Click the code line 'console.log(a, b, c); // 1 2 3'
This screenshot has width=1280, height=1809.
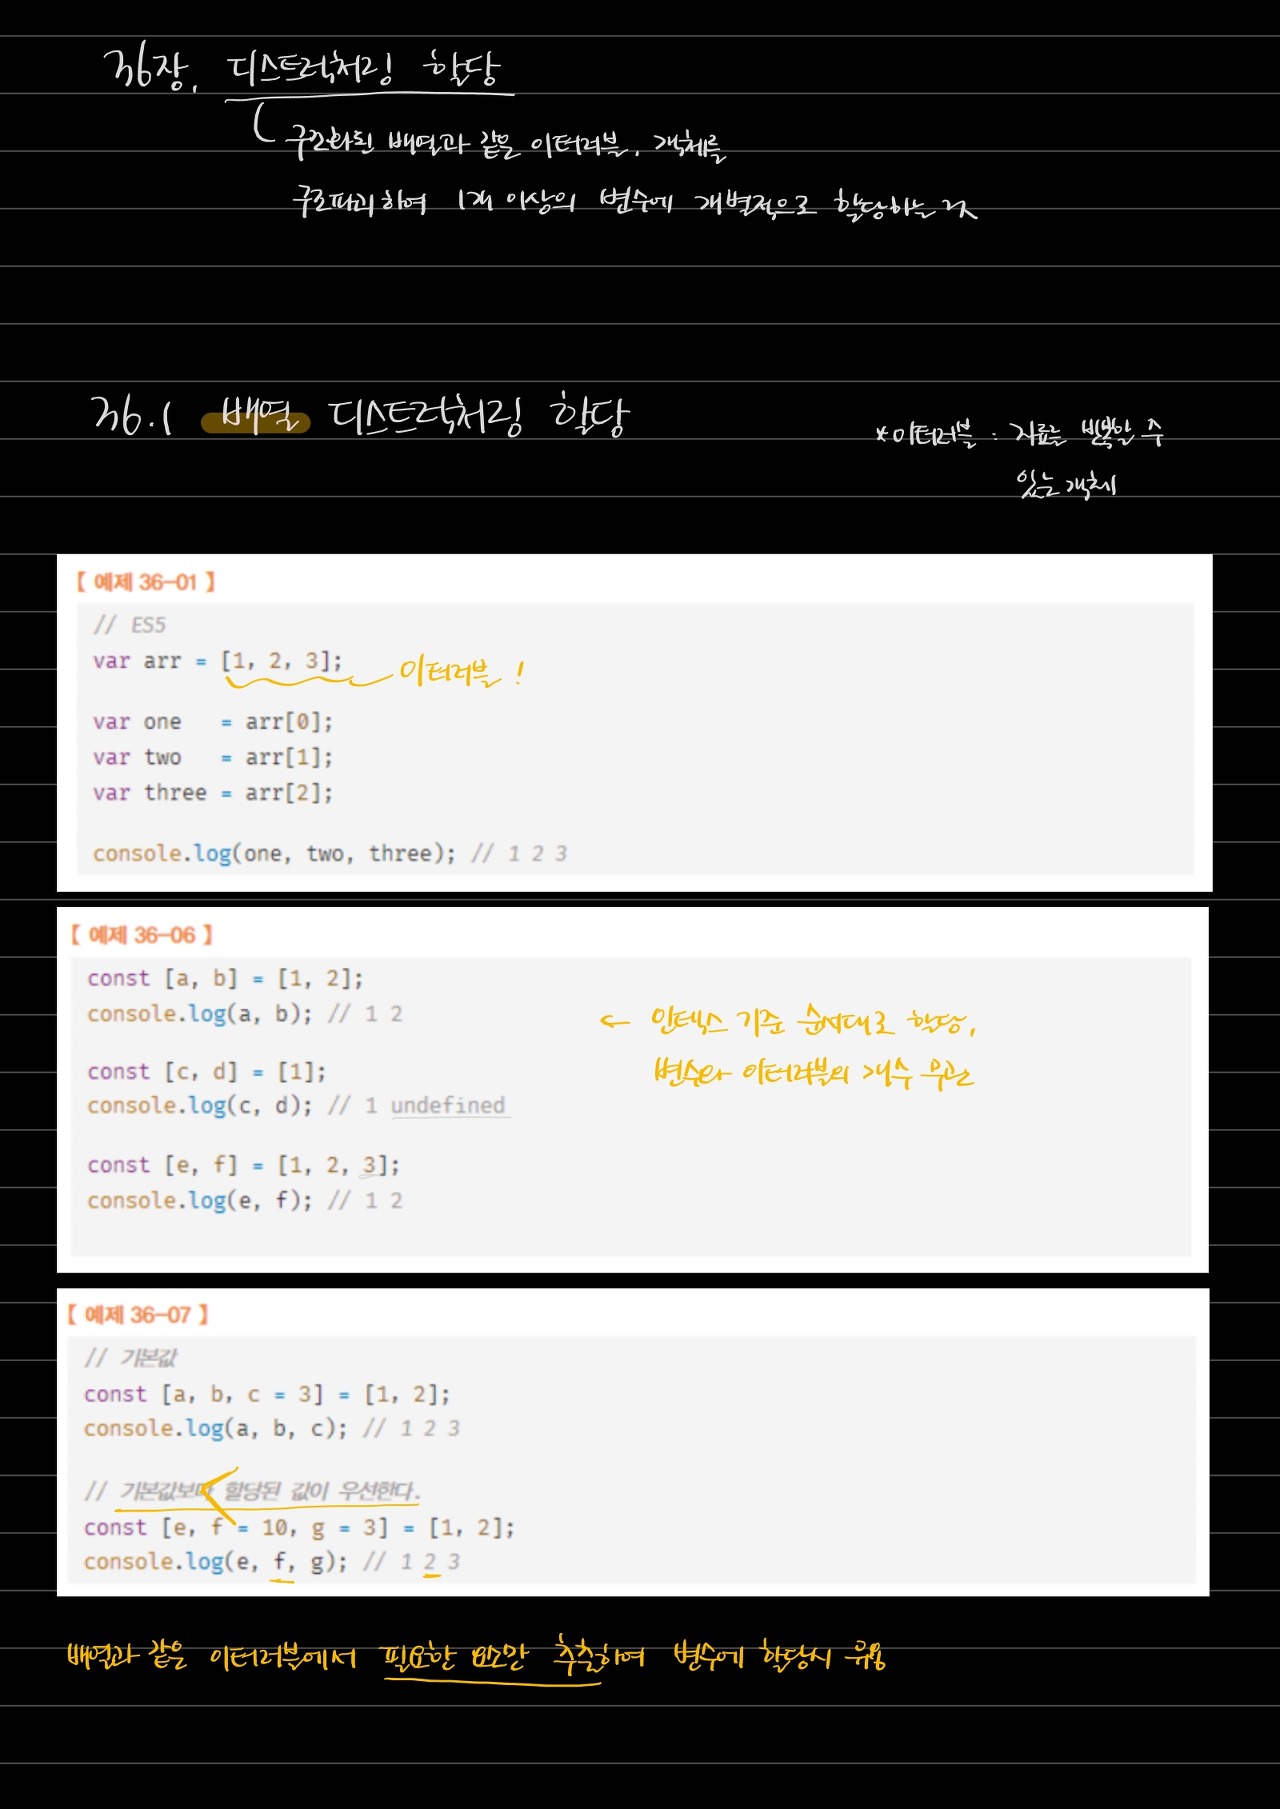272,1428
